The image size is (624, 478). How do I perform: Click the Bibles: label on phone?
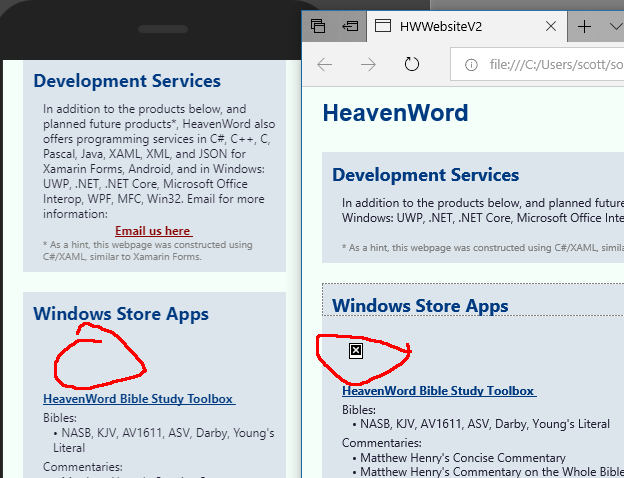point(60,418)
